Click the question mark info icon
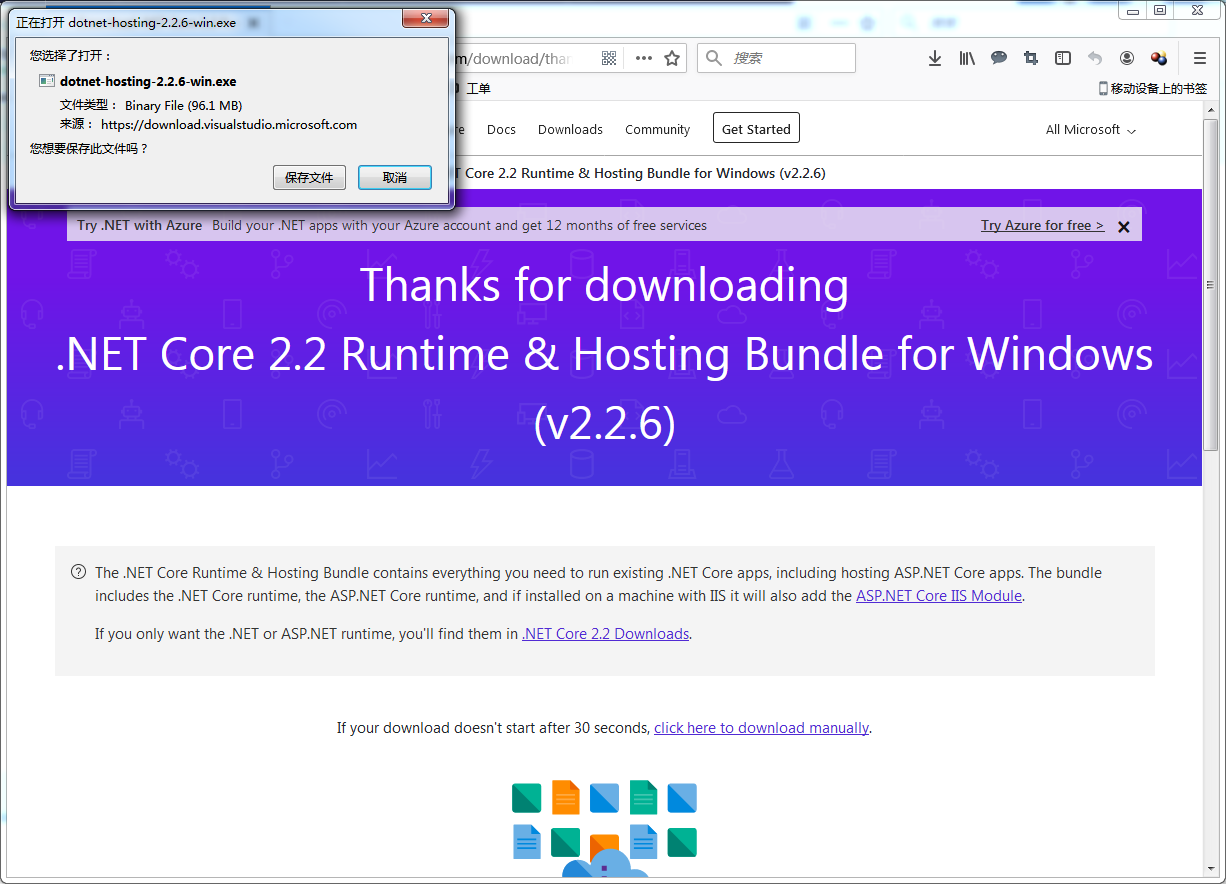Viewport: 1226px width, 884px height. [x=78, y=573]
